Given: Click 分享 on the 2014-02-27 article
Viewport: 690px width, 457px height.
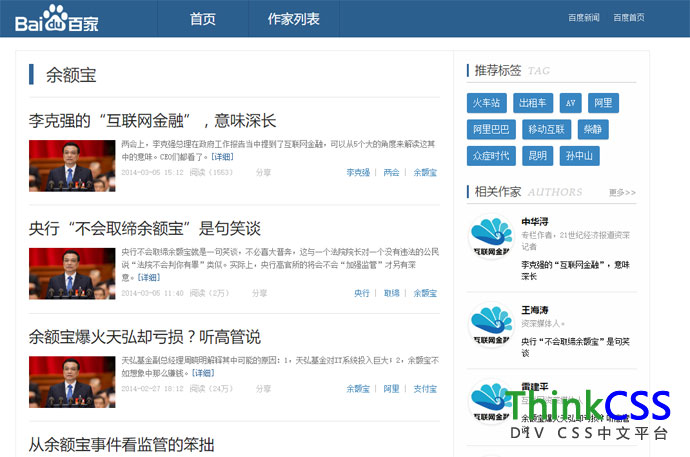Looking at the screenshot, I should point(263,389).
